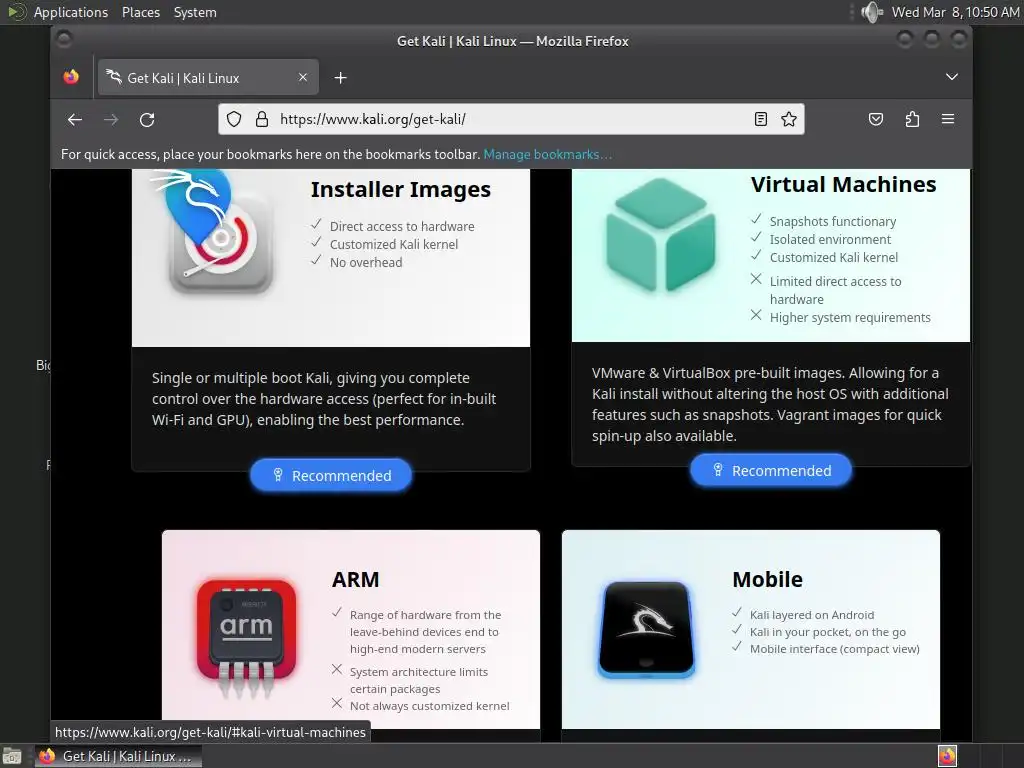Click 'Kali layered on Android' text
The image size is (1024, 768).
click(812, 615)
